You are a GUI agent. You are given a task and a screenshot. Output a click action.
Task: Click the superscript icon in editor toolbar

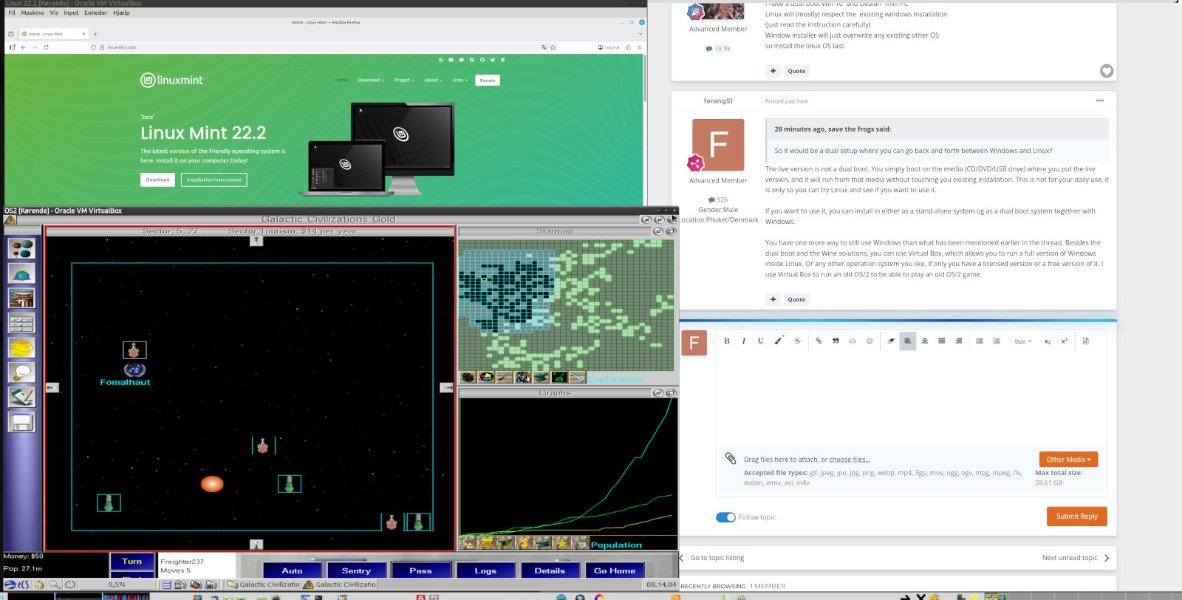tap(1064, 341)
